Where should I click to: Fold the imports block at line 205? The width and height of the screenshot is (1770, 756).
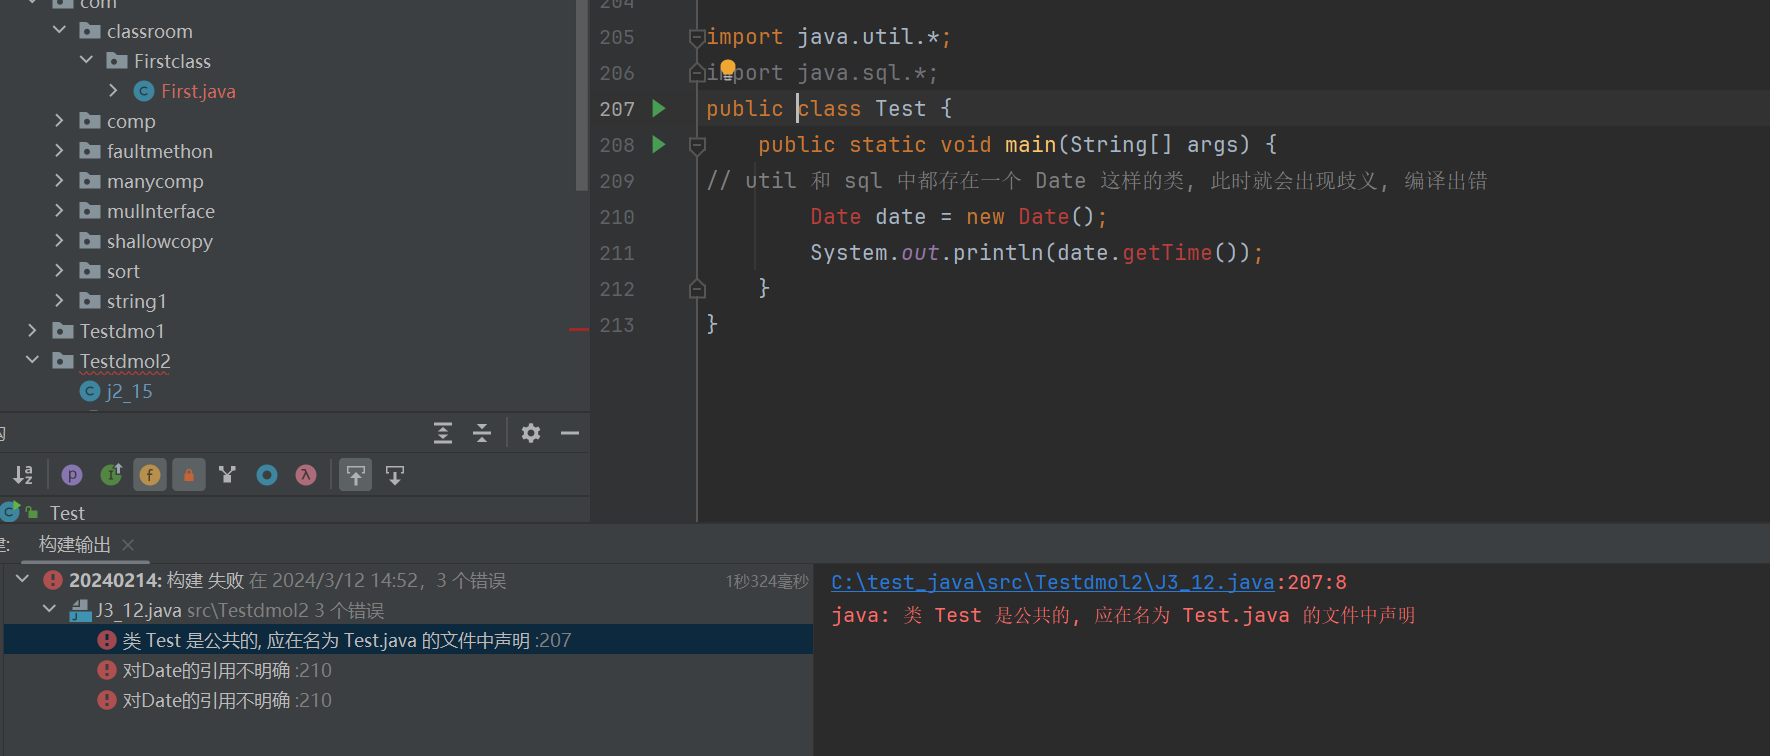coord(697,38)
